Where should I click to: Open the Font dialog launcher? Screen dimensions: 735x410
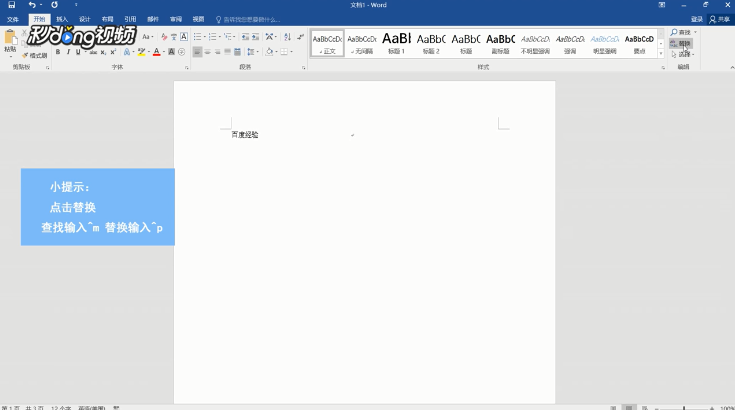[187, 68]
